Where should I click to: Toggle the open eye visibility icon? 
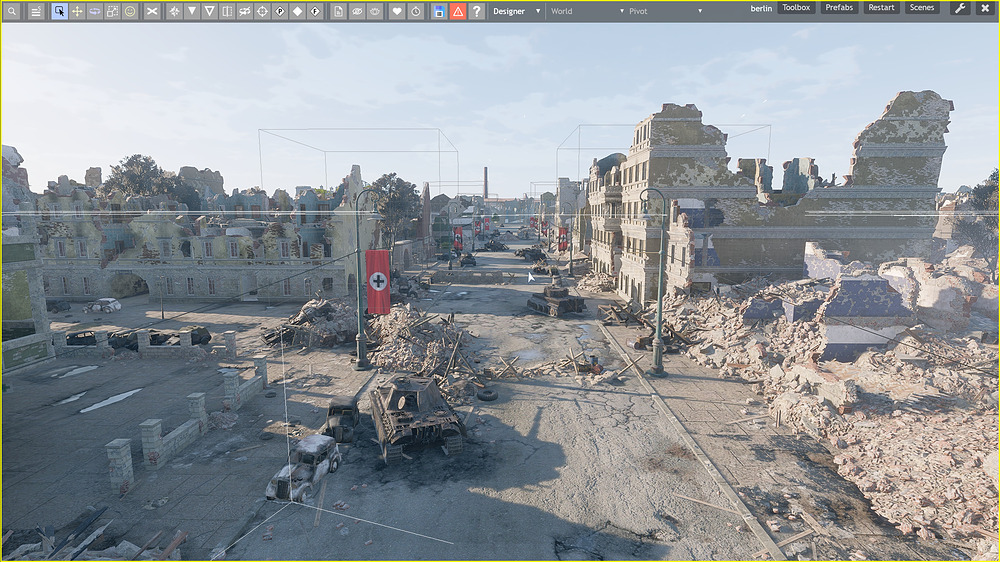(x=375, y=11)
